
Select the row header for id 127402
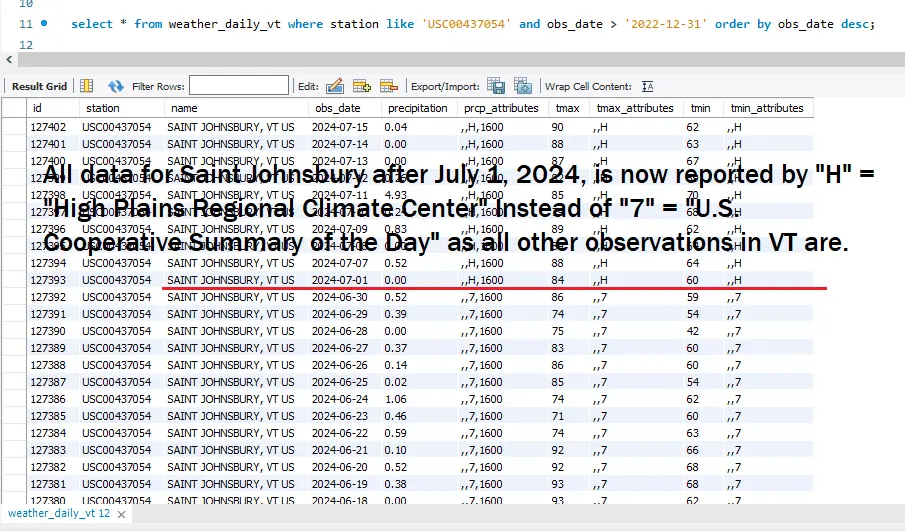pyautogui.click(x=14, y=128)
